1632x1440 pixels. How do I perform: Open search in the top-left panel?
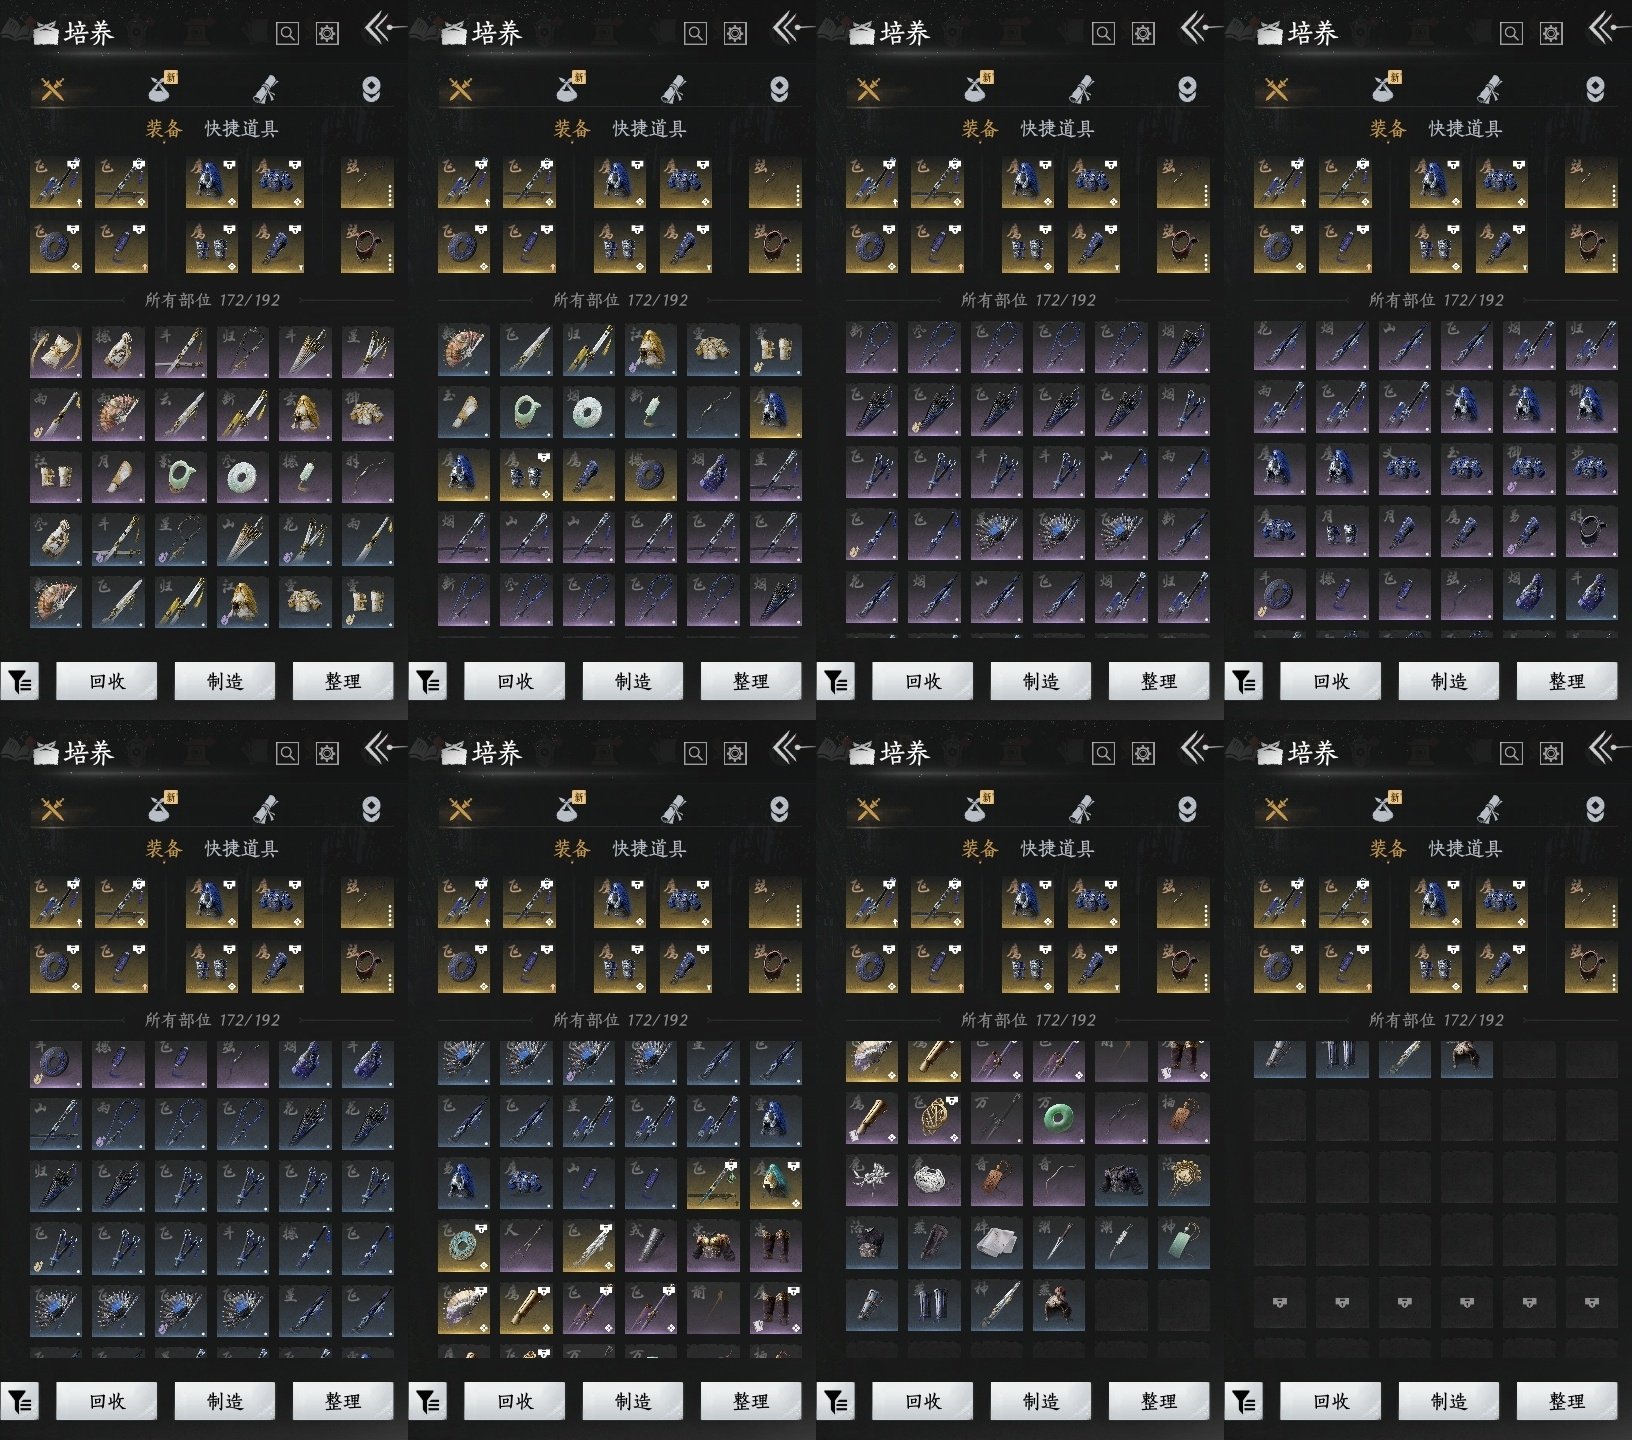[287, 34]
